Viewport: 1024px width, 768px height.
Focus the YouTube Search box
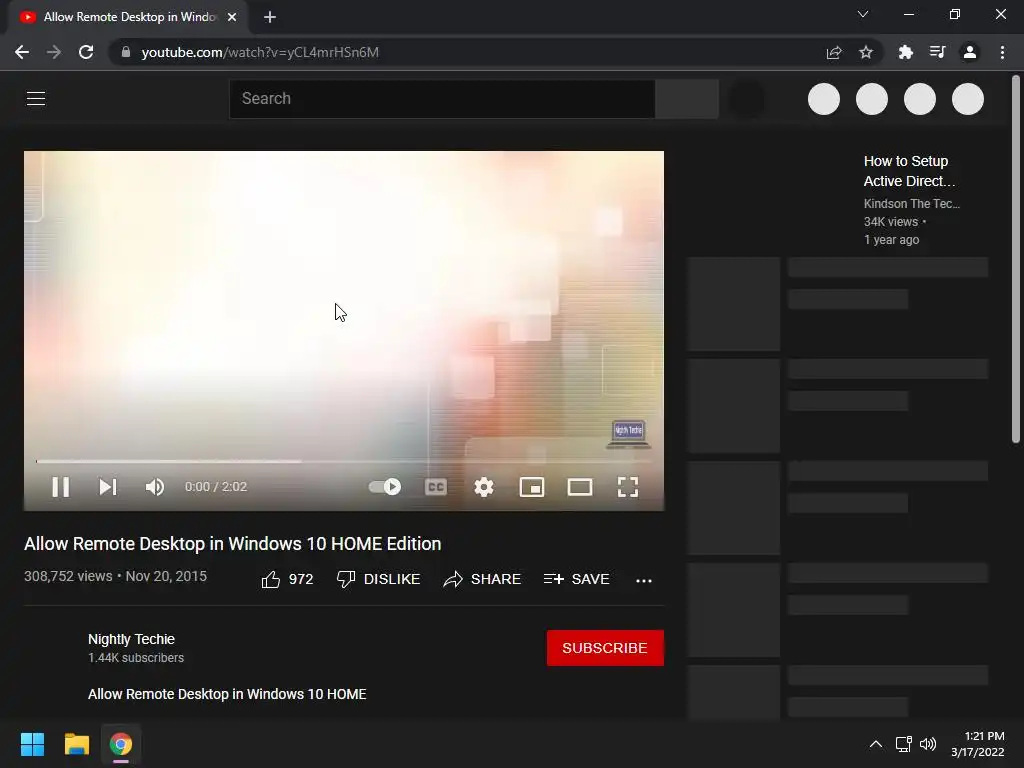click(x=442, y=99)
